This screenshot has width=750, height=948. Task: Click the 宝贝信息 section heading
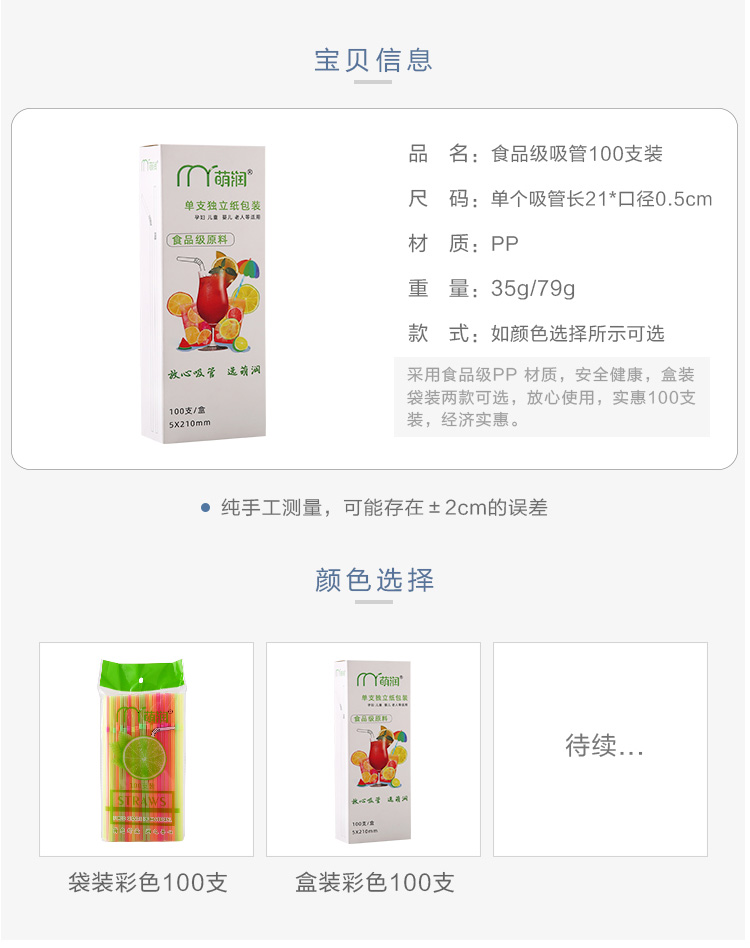(373, 60)
